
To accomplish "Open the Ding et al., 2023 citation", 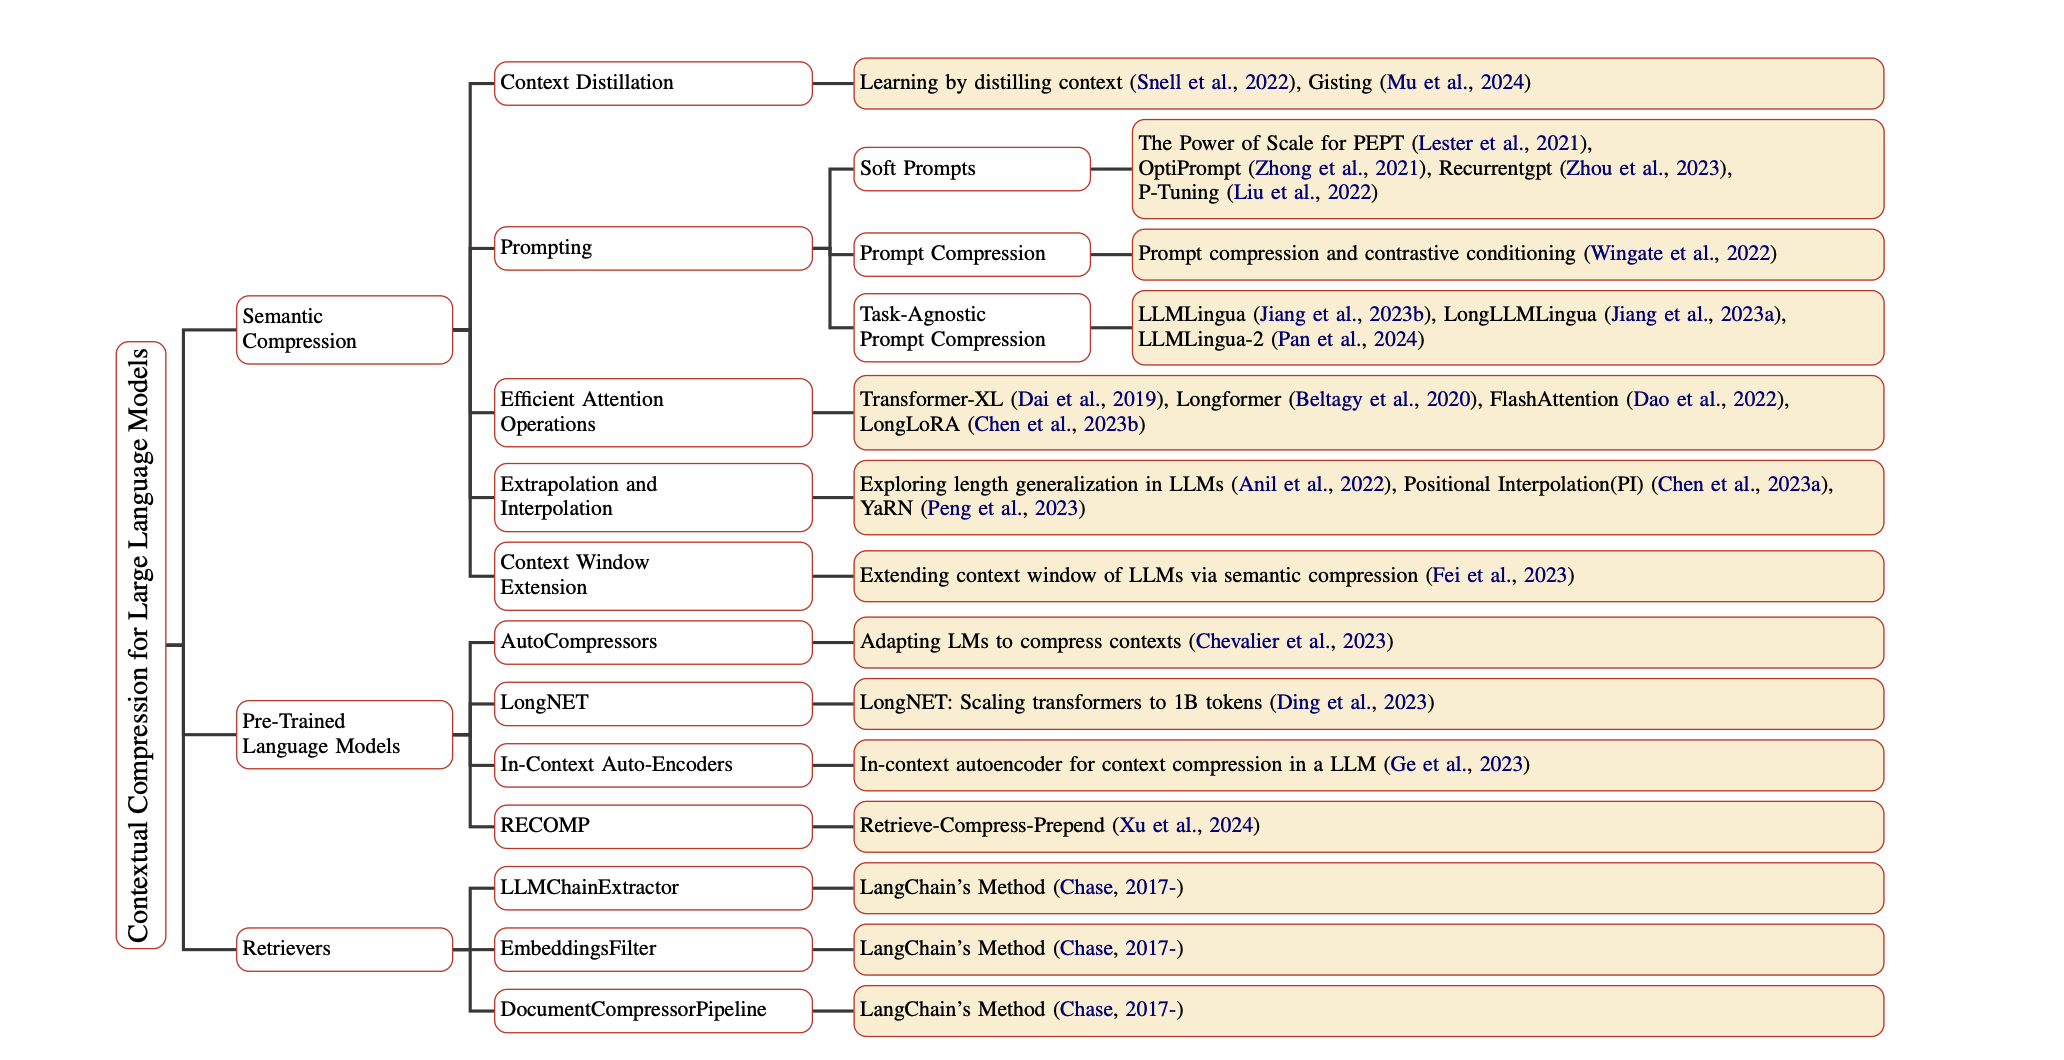I will pos(1352,703).
